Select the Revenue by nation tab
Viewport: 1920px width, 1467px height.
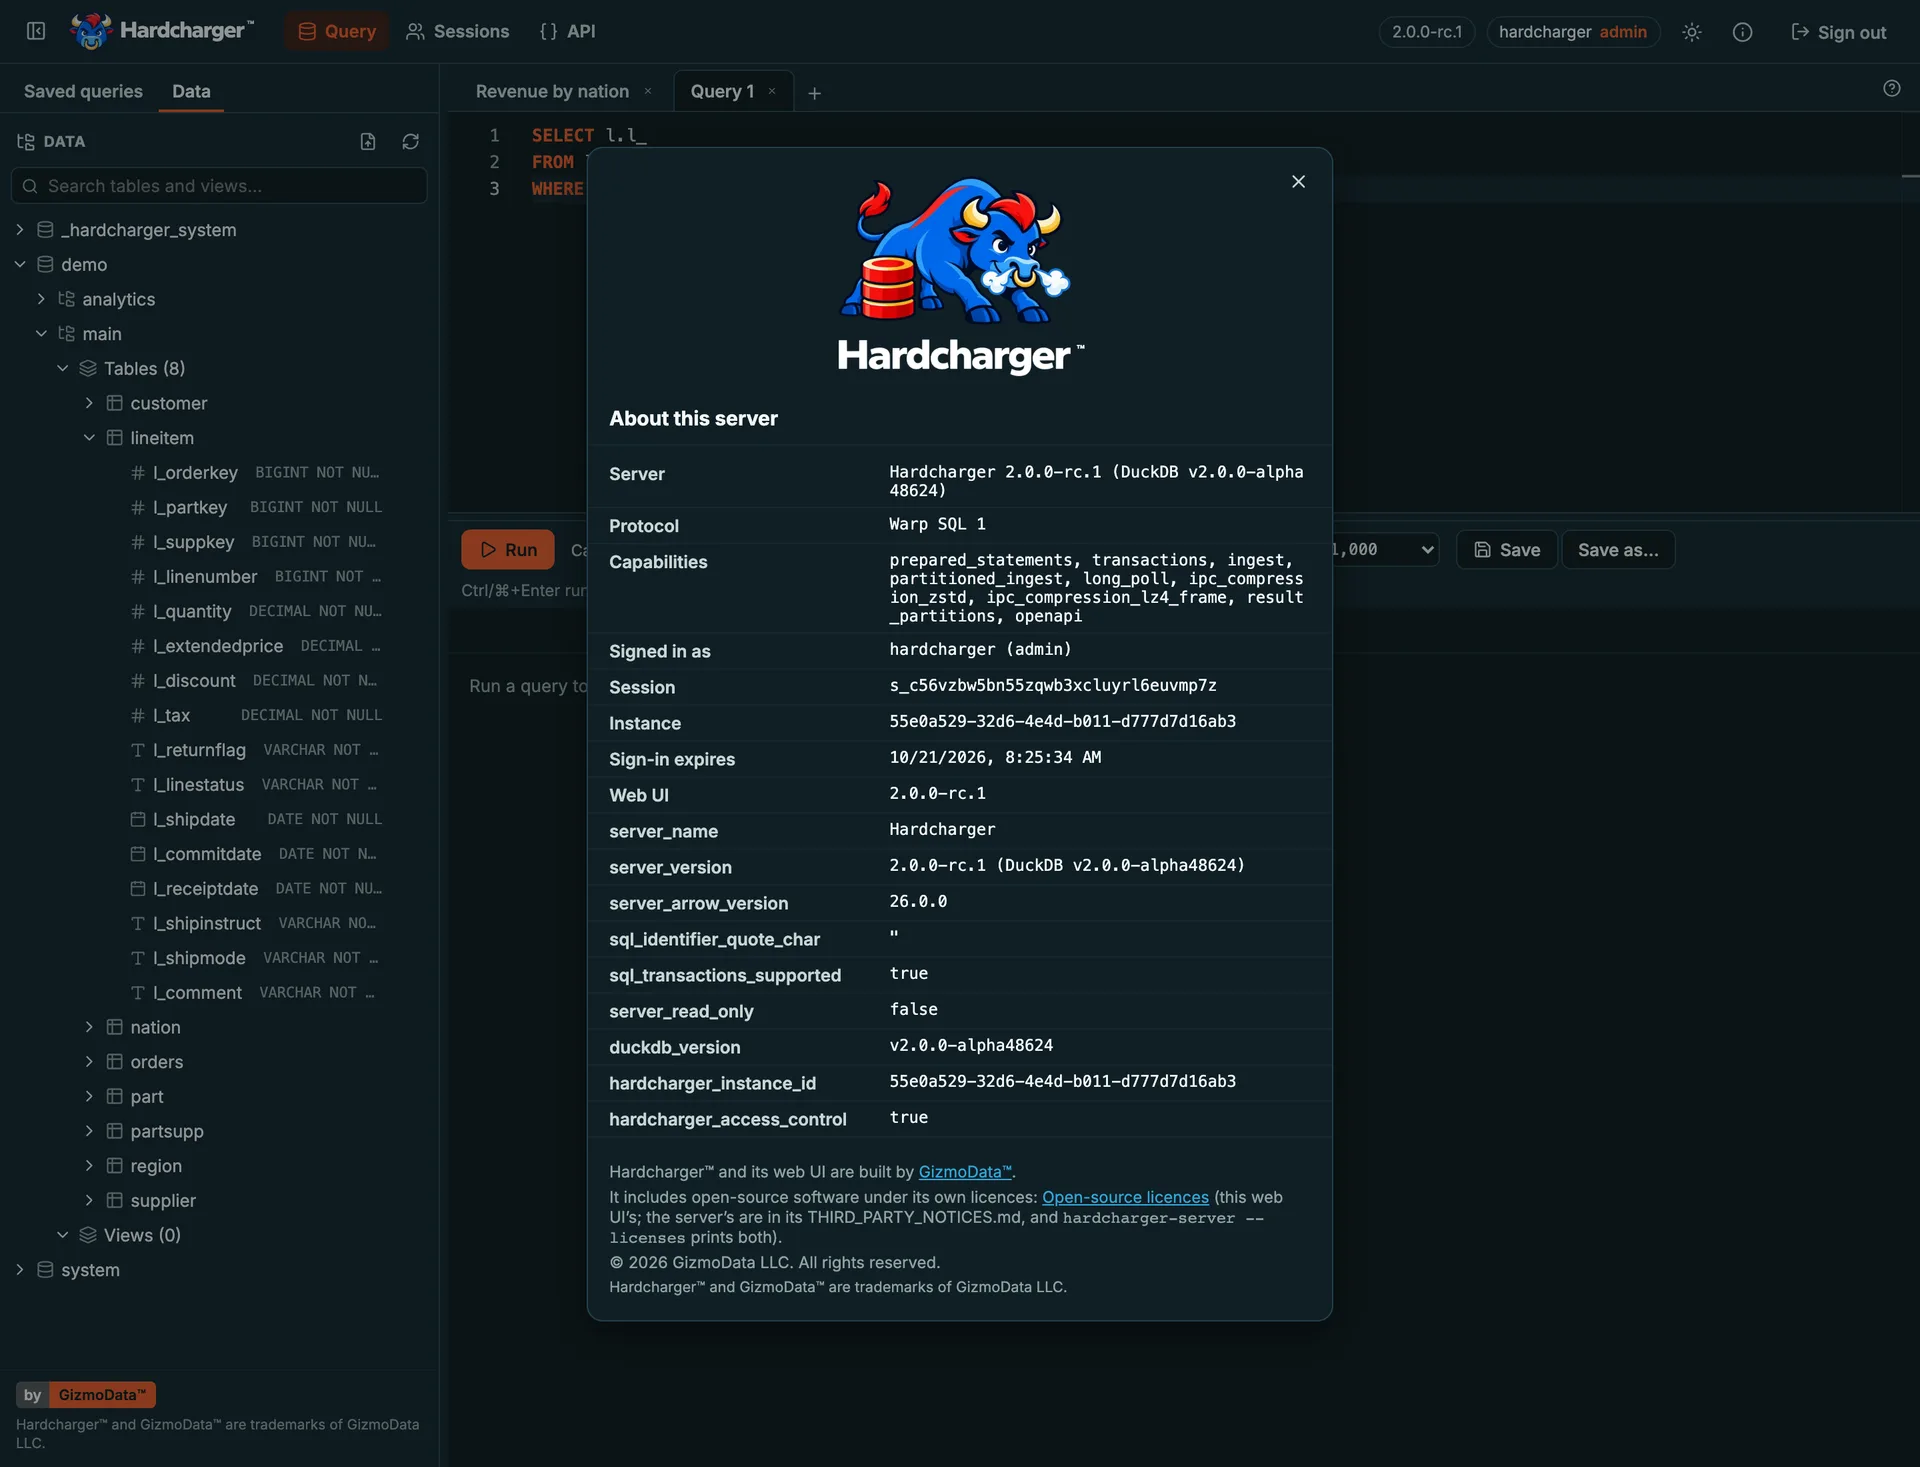[x=552, y=91]
